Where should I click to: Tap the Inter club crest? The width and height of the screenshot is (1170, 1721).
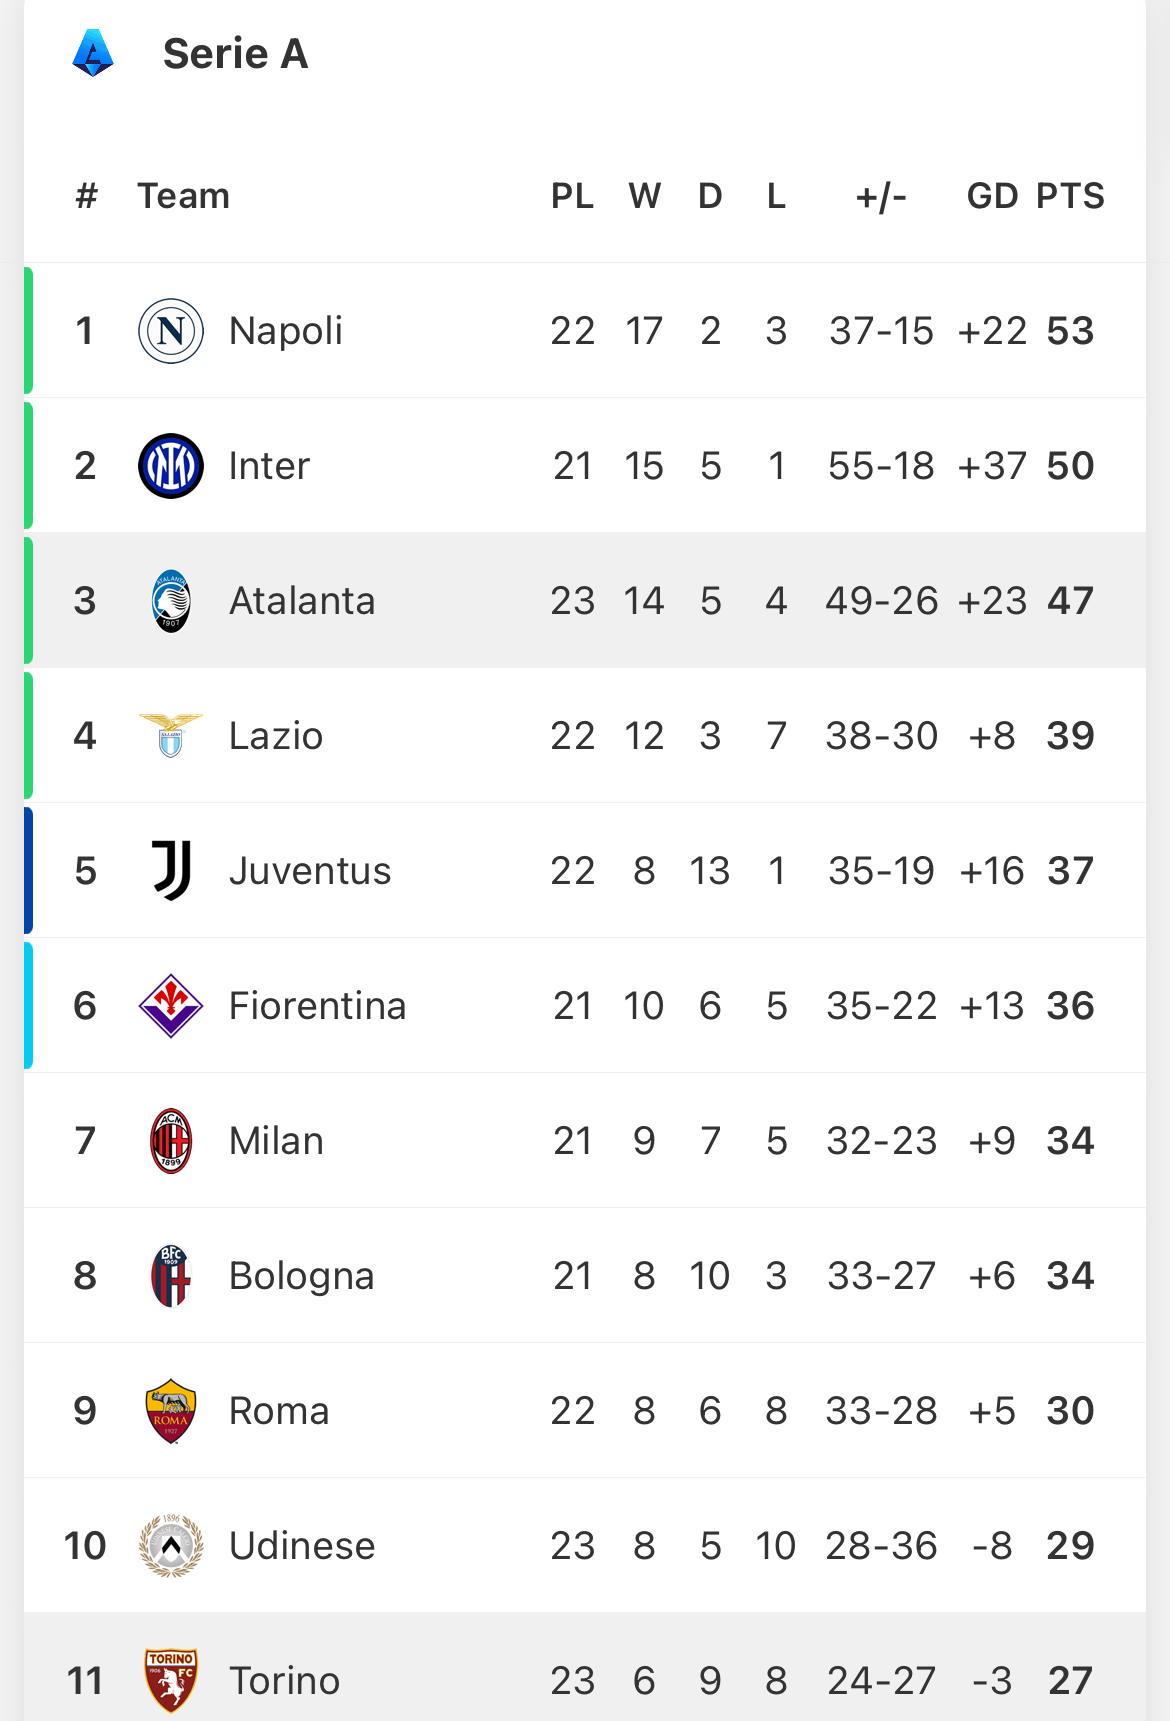pyautogui.click(x=171, y=466)
